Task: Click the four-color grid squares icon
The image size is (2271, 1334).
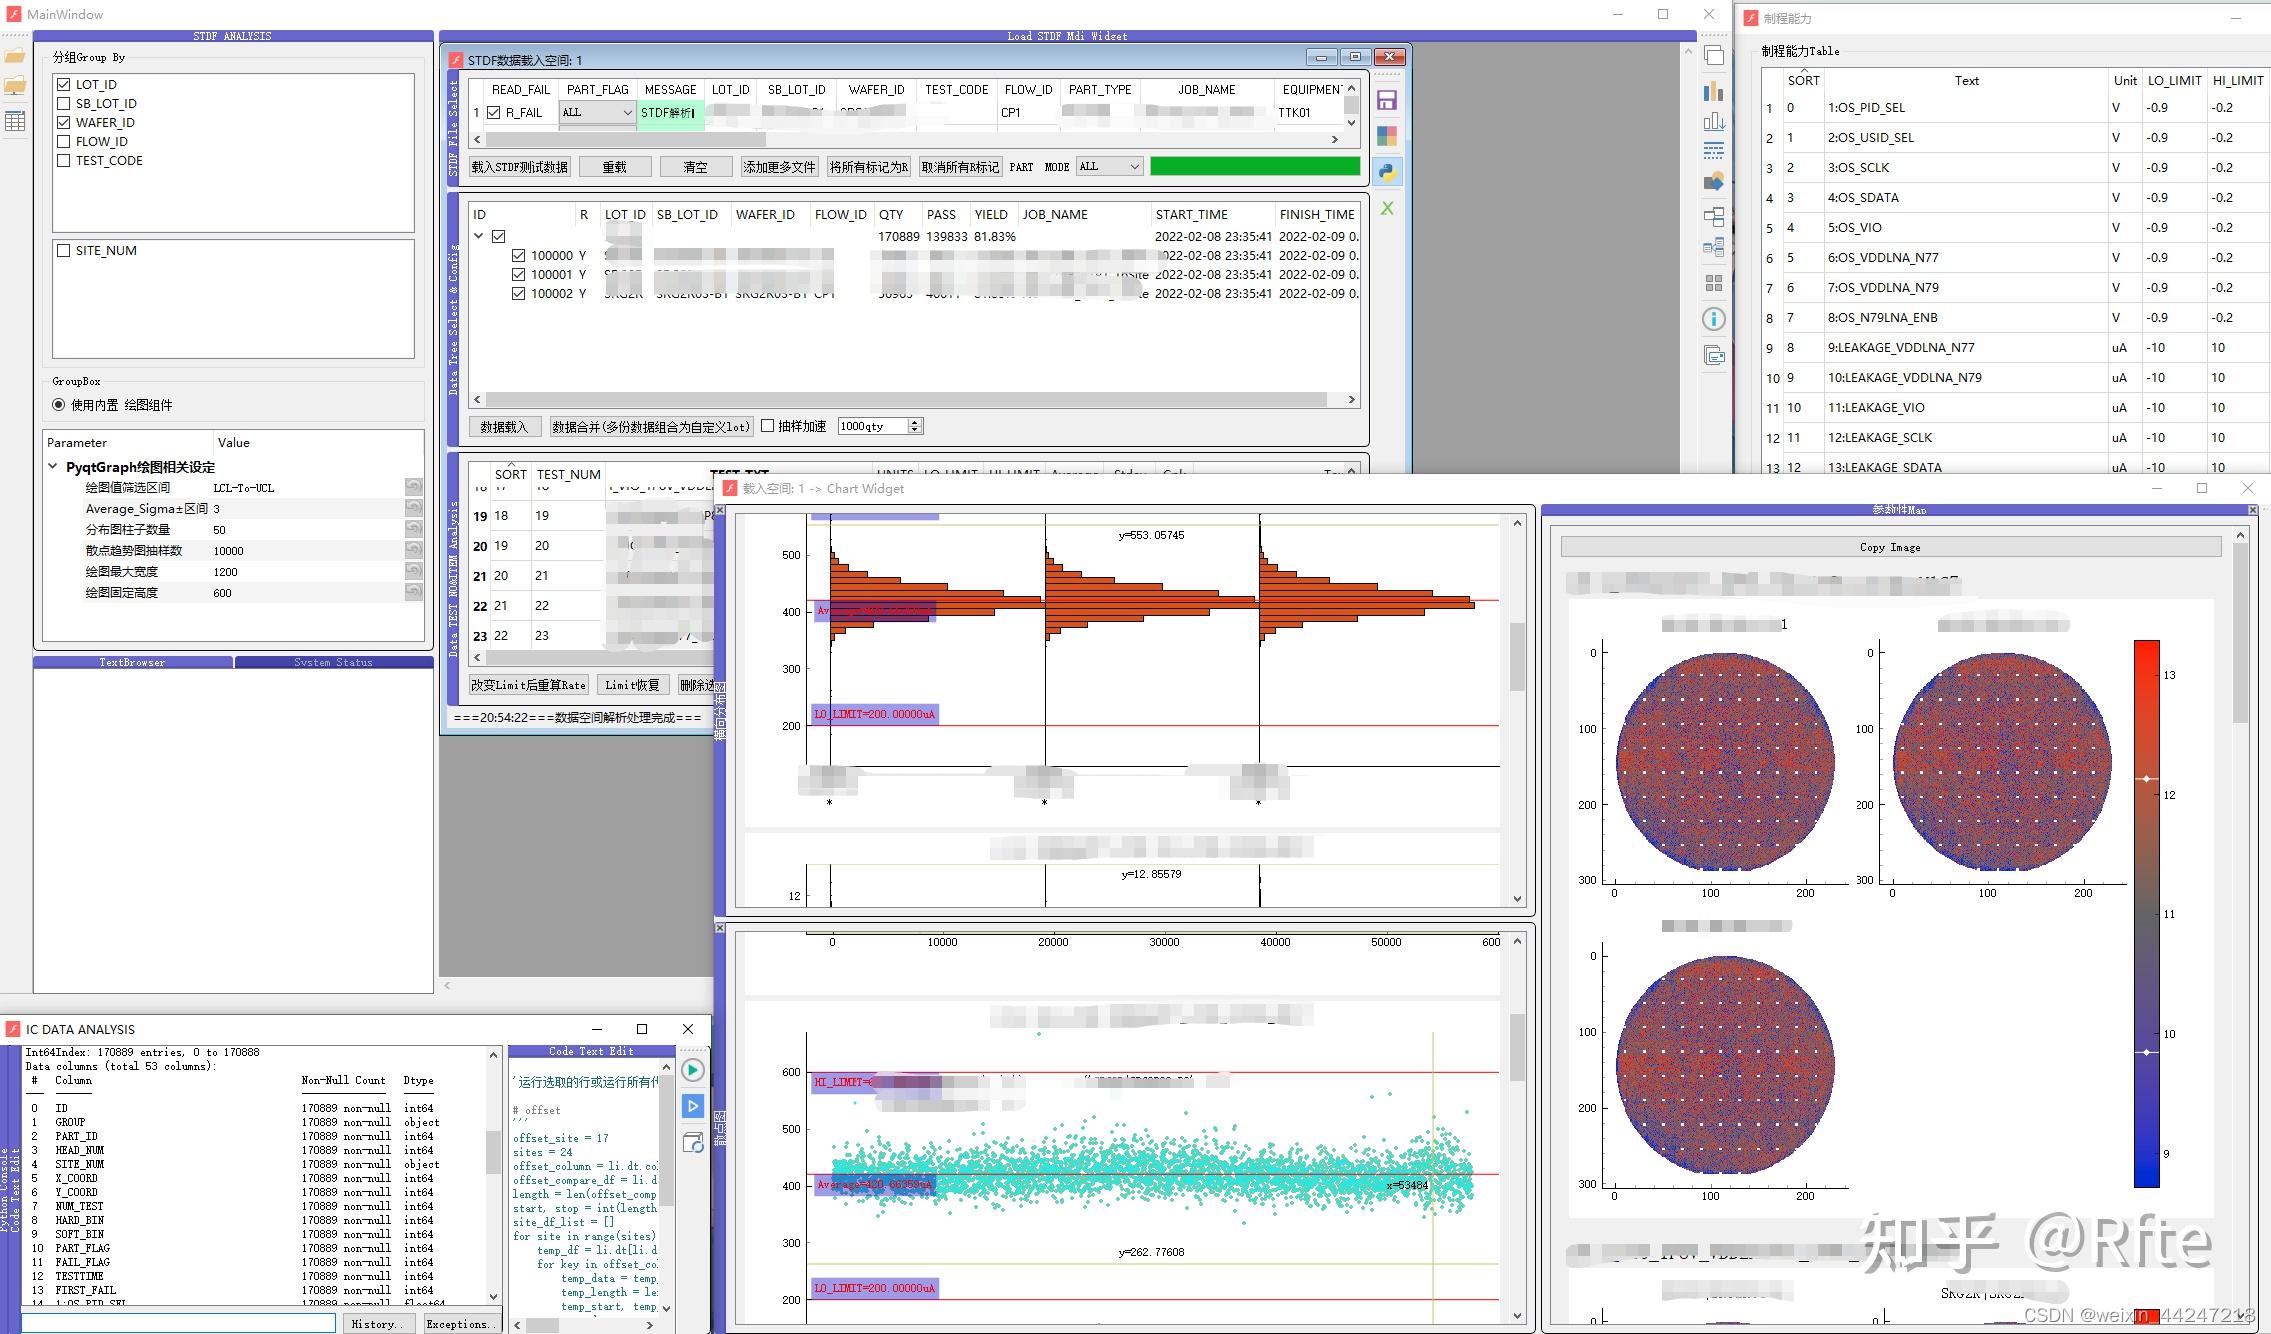Action: tap(1387, 136)
